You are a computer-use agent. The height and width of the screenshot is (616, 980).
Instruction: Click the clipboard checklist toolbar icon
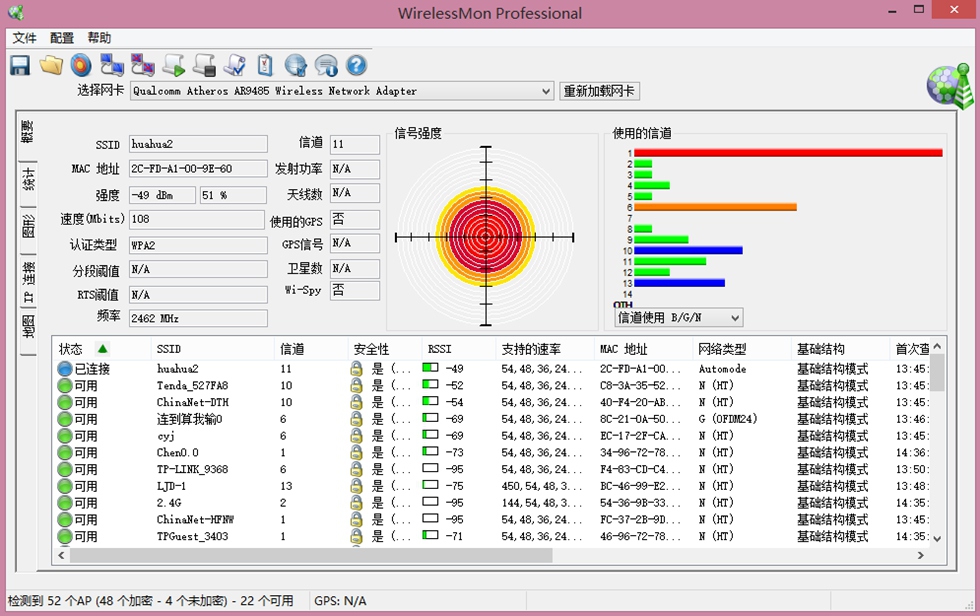266,65
